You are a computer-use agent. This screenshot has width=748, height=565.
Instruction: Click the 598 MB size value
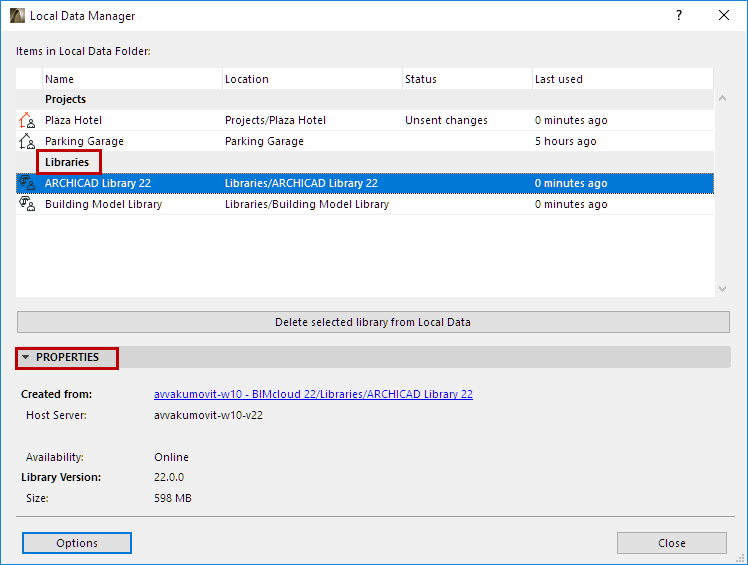tap(173, 498)
